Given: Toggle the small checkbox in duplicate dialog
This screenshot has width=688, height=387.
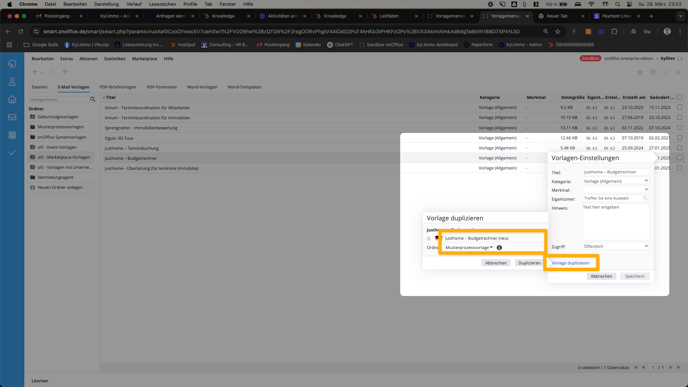Looking at the screenshot, I should (429, 239).
